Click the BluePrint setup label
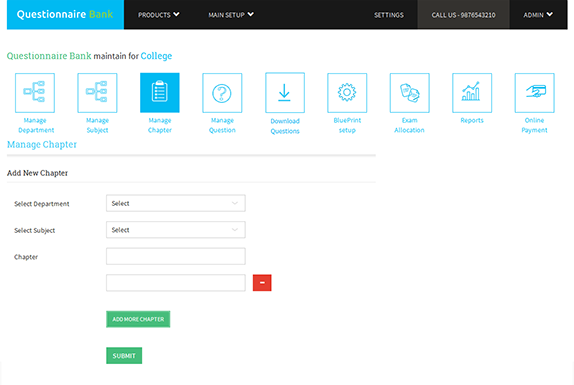This screenshot has width=574, height=385. (x=347, y=125)
